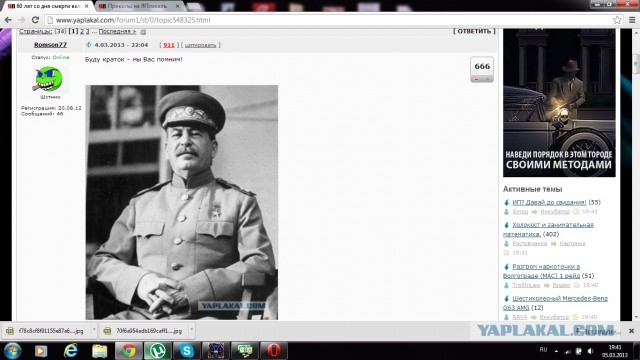
Task: Click the Видео section link
Action: [x=561, y=285]
